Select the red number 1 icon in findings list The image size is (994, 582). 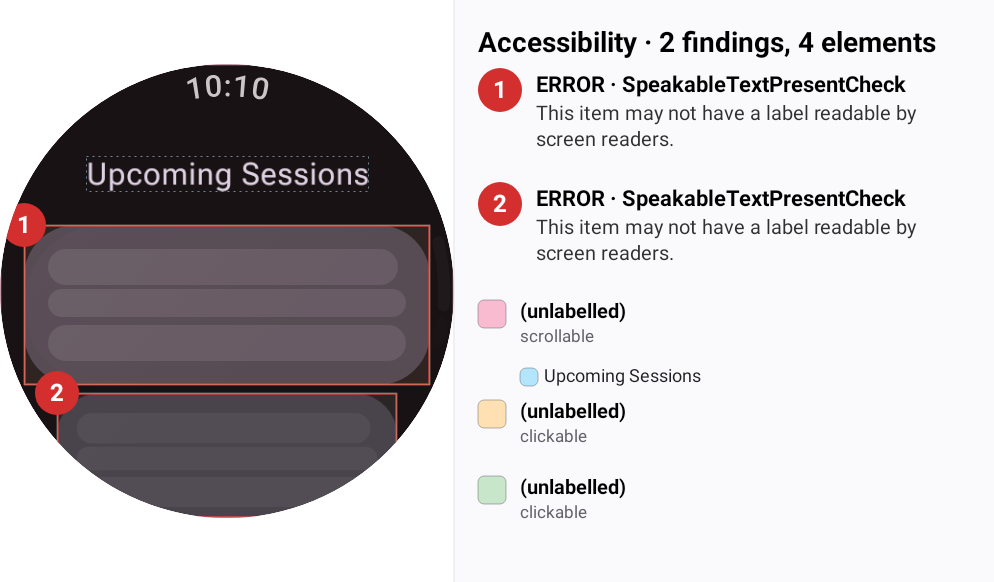click(500, 90)
